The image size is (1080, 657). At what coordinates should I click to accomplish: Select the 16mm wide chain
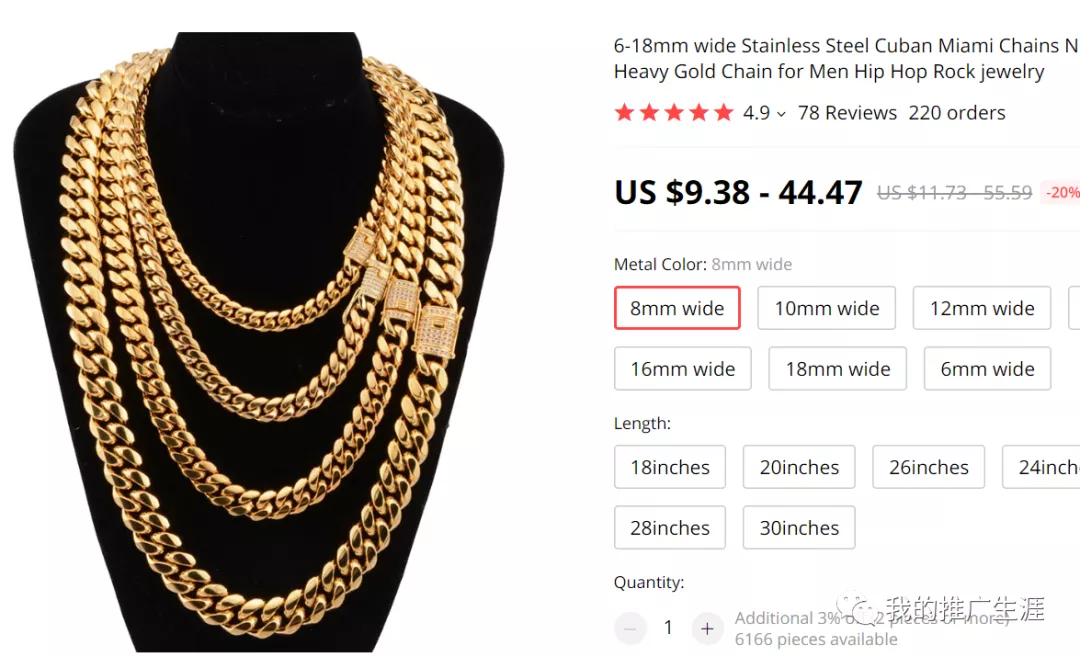[683, 369]
